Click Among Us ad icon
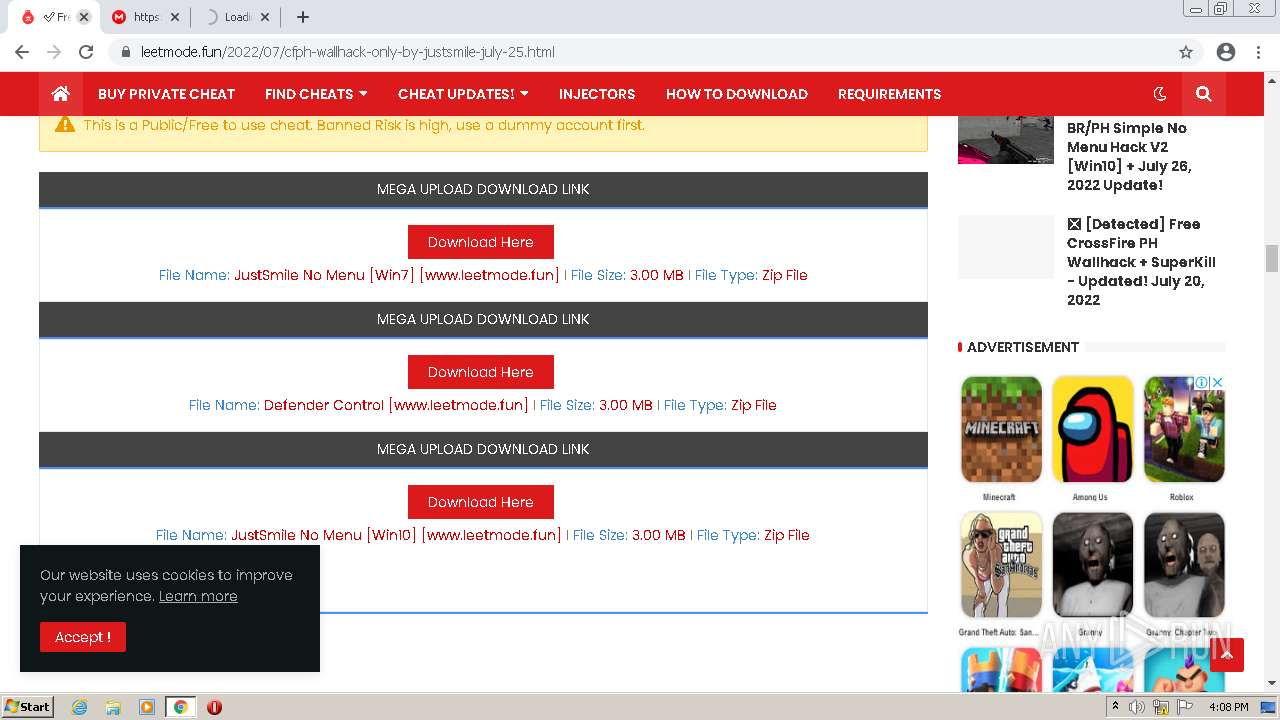The width and height of the screenshot is (1280, 720). 1092,430
